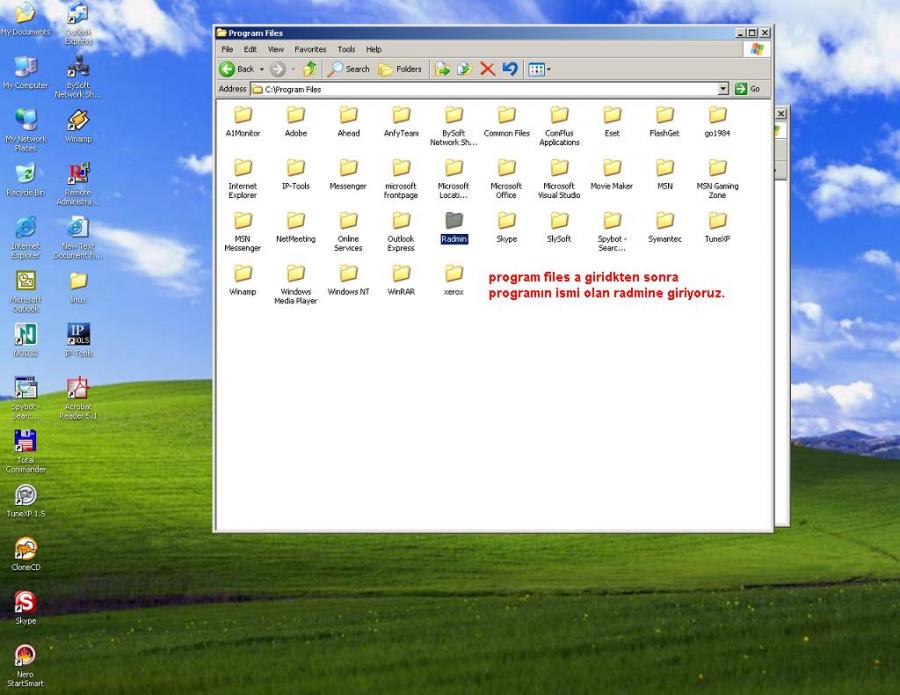
Task: Open the Help menu
Action: 374,49
